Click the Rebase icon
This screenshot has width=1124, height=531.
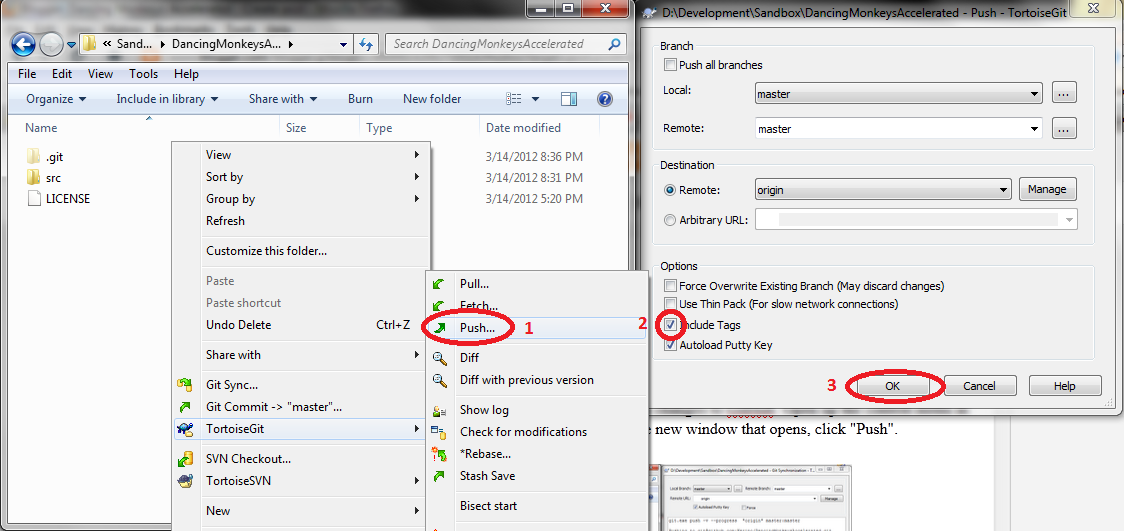[x=439, y=454]
